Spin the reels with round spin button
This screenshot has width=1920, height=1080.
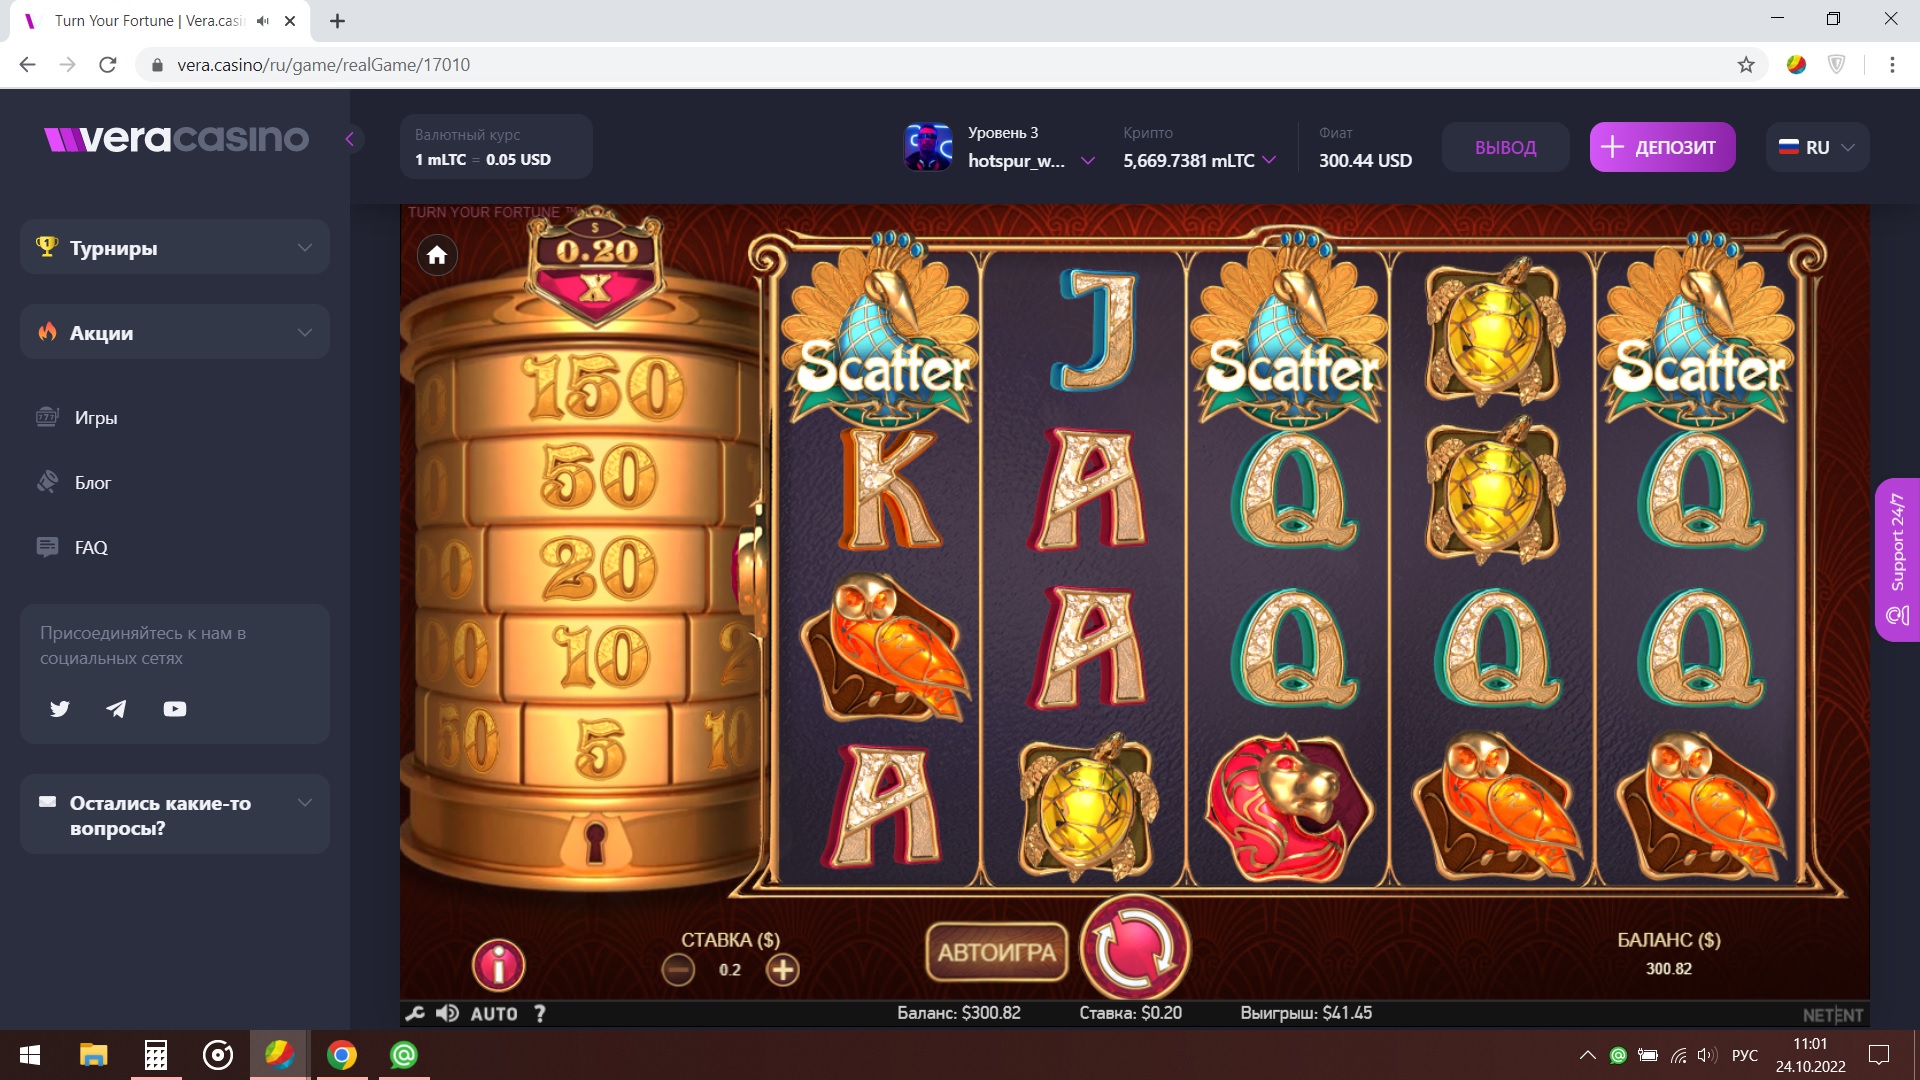tap(1135, 947)
